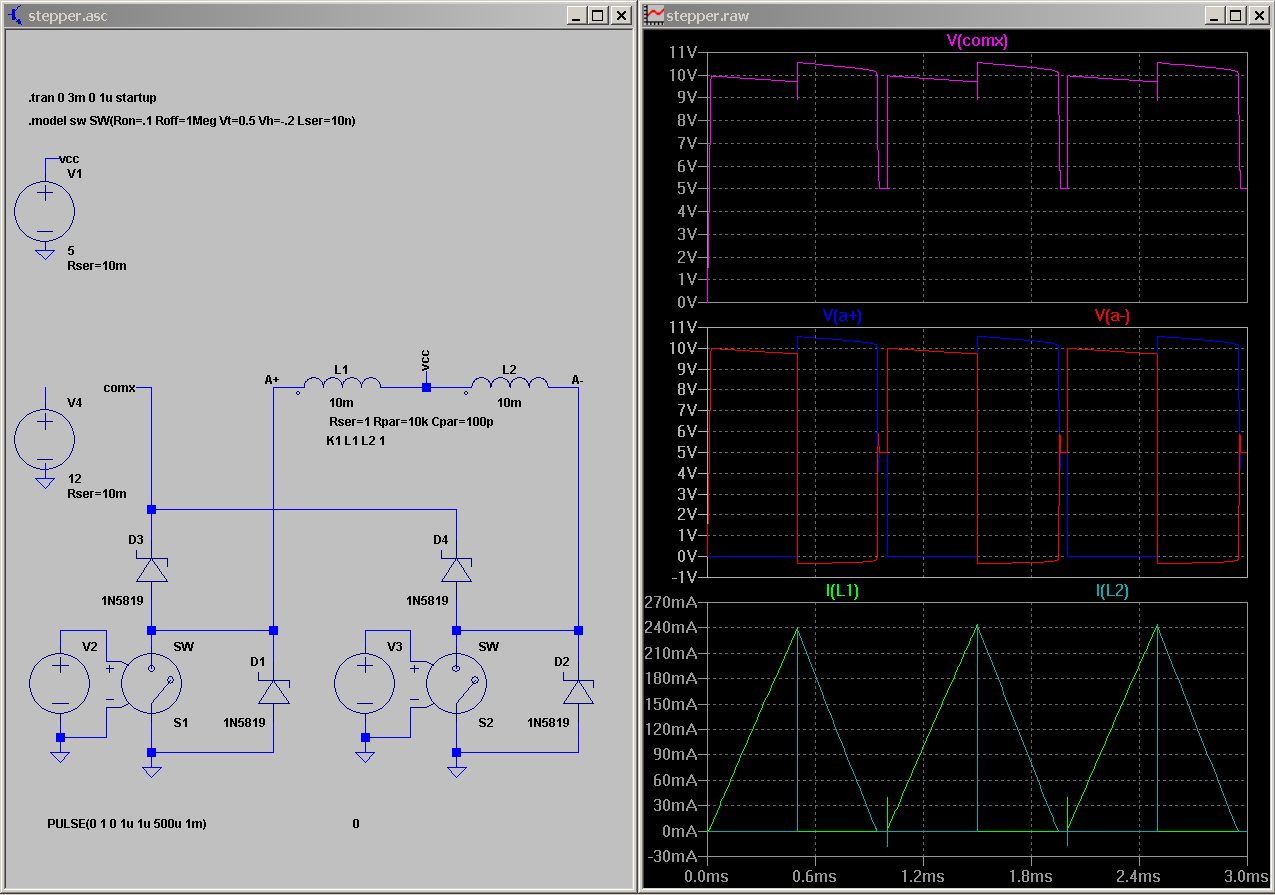Select the V4 12V source symbol

coord(44,438)
